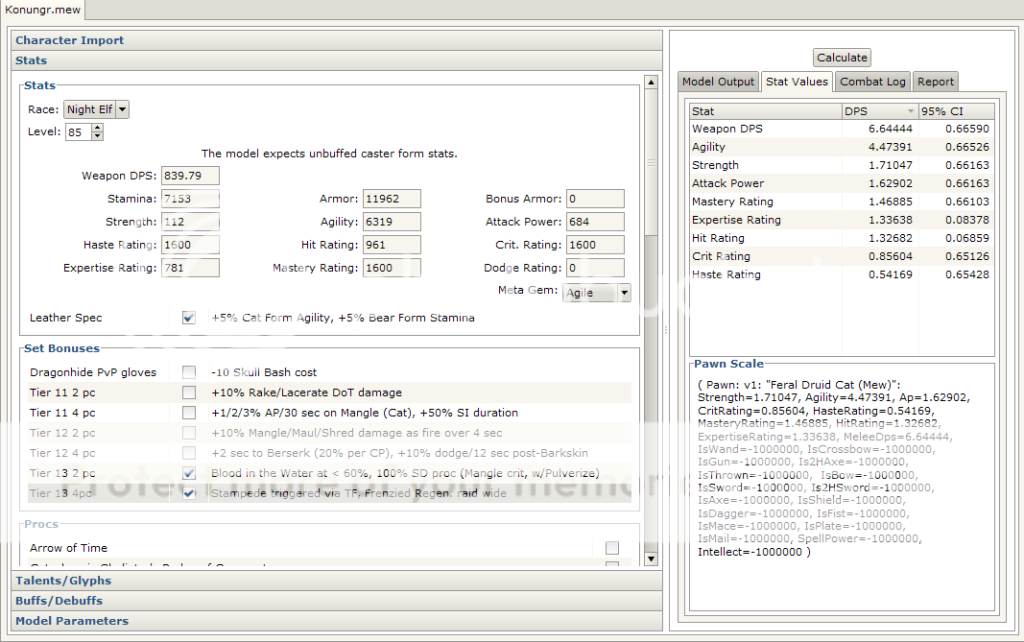This screenshot has height=642, width=1024.
Task: Enable the Tier 11 4 pc bonus
Action: click(x=189, y=413)
